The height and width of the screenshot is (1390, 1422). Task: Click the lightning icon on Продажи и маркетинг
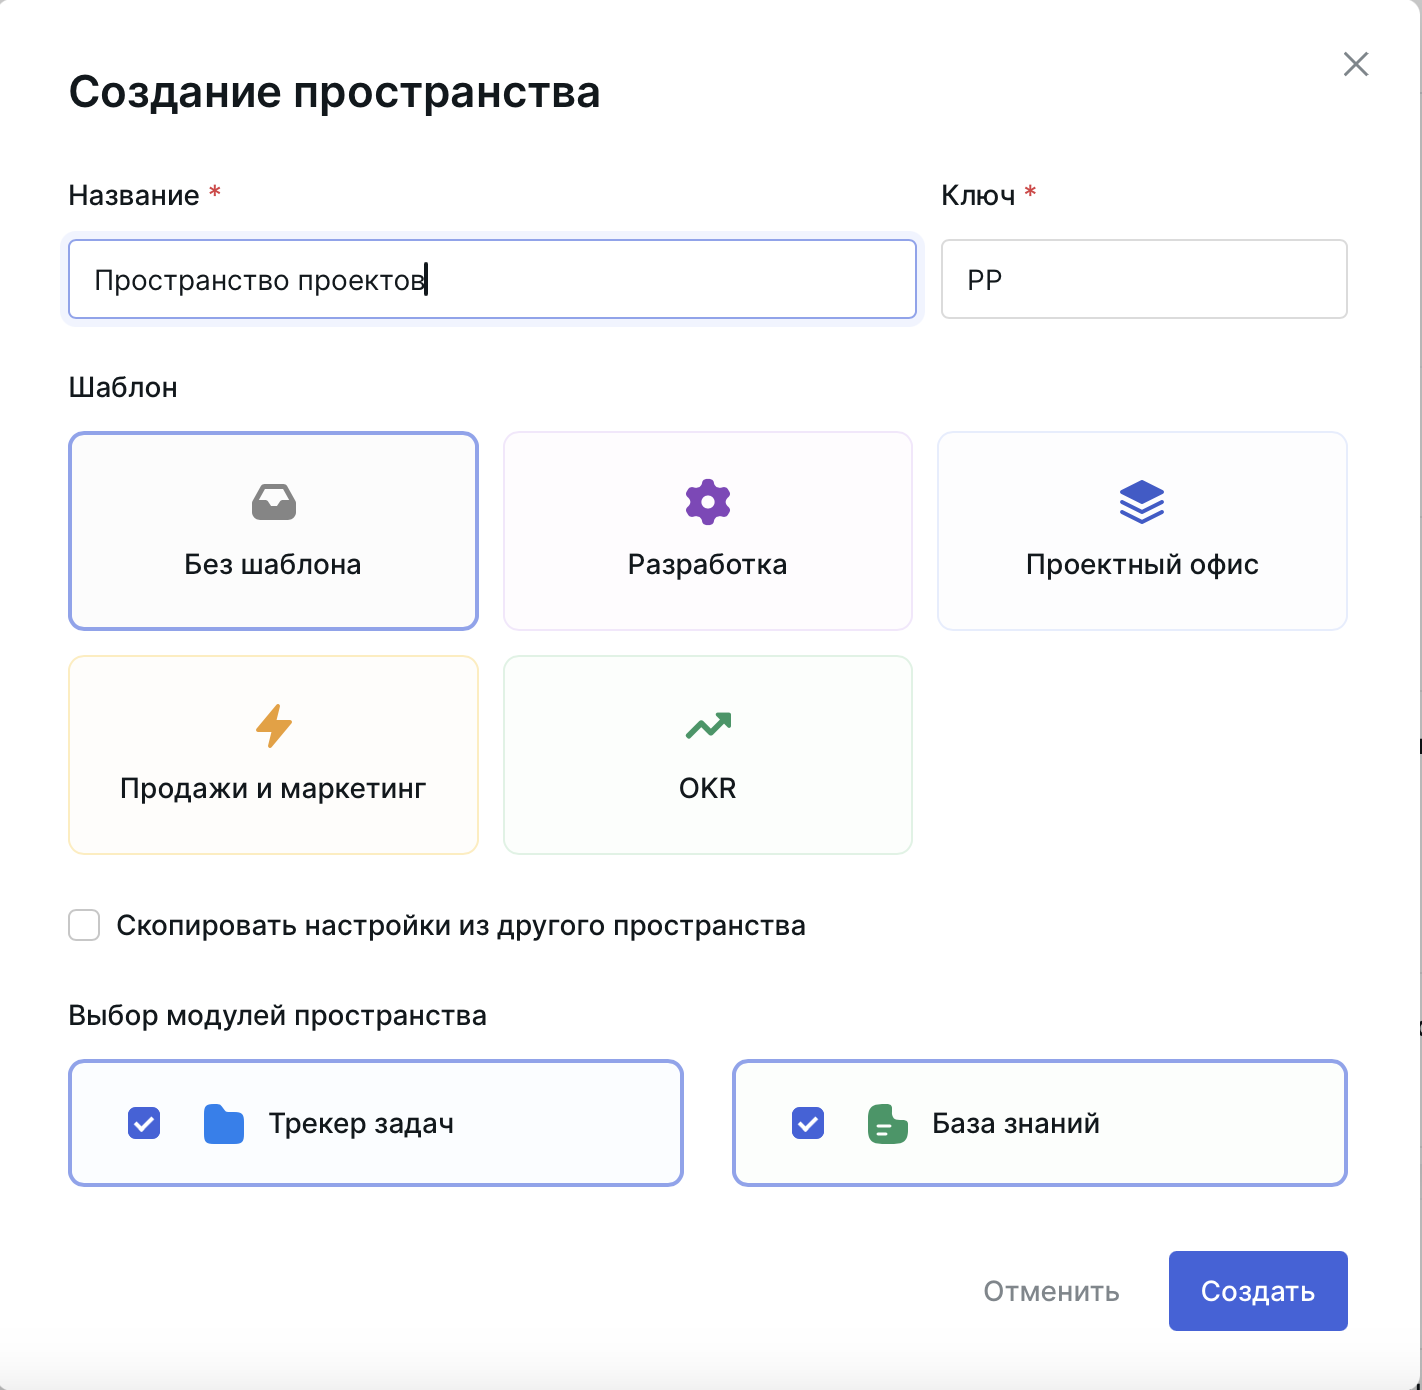click(x=273, y=727)
